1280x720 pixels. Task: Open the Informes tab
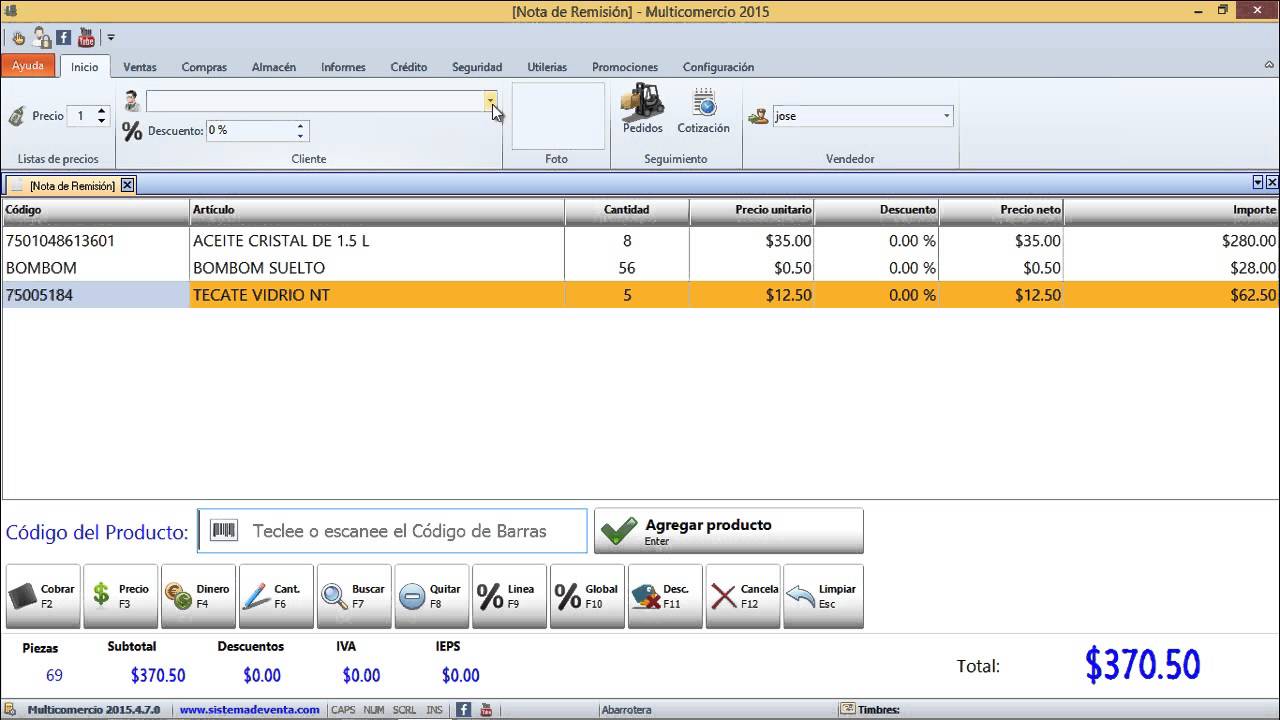tap(343, 67)
